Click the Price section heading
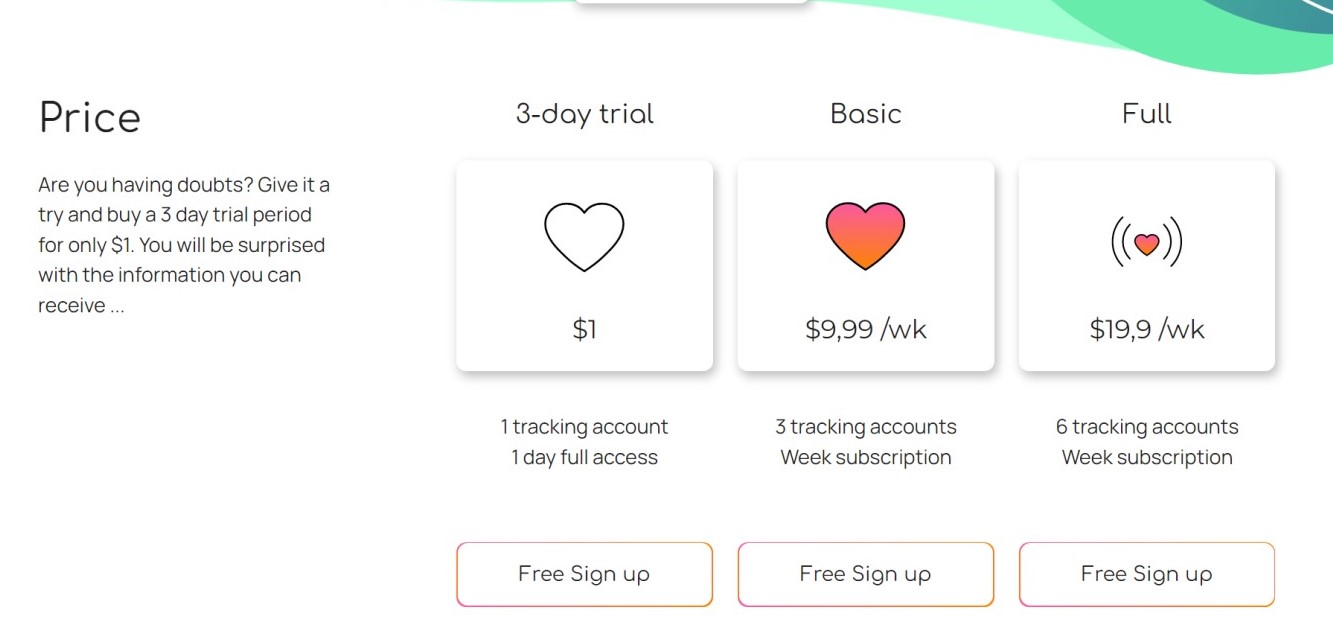1333x626 pixels. pyautogui.click(x=90, y=118)
